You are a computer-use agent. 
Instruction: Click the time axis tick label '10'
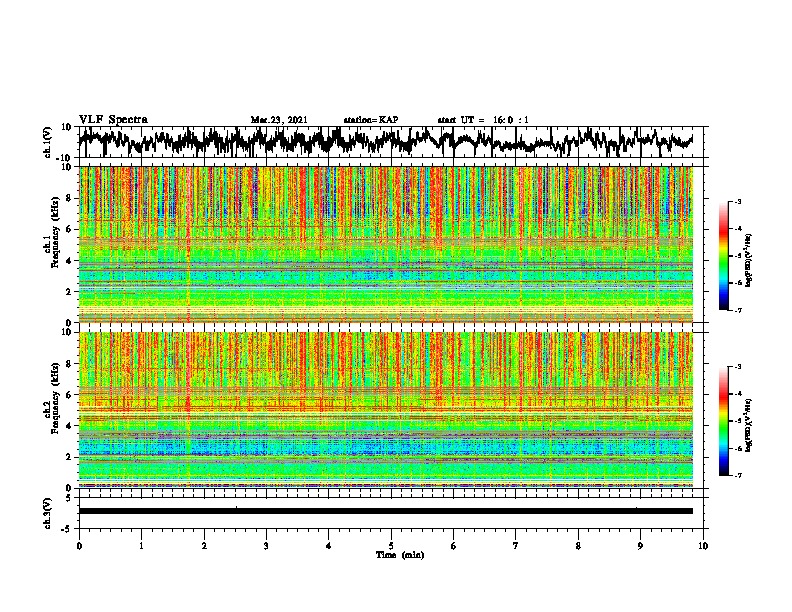tap(703, 546)
